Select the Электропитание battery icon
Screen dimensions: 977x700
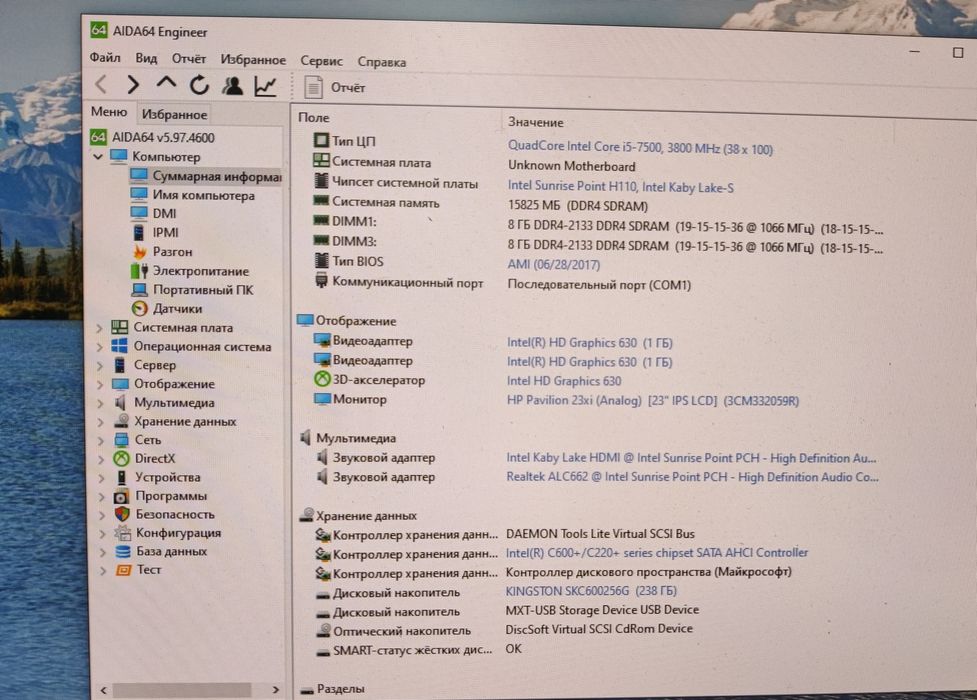click(140, 271)
